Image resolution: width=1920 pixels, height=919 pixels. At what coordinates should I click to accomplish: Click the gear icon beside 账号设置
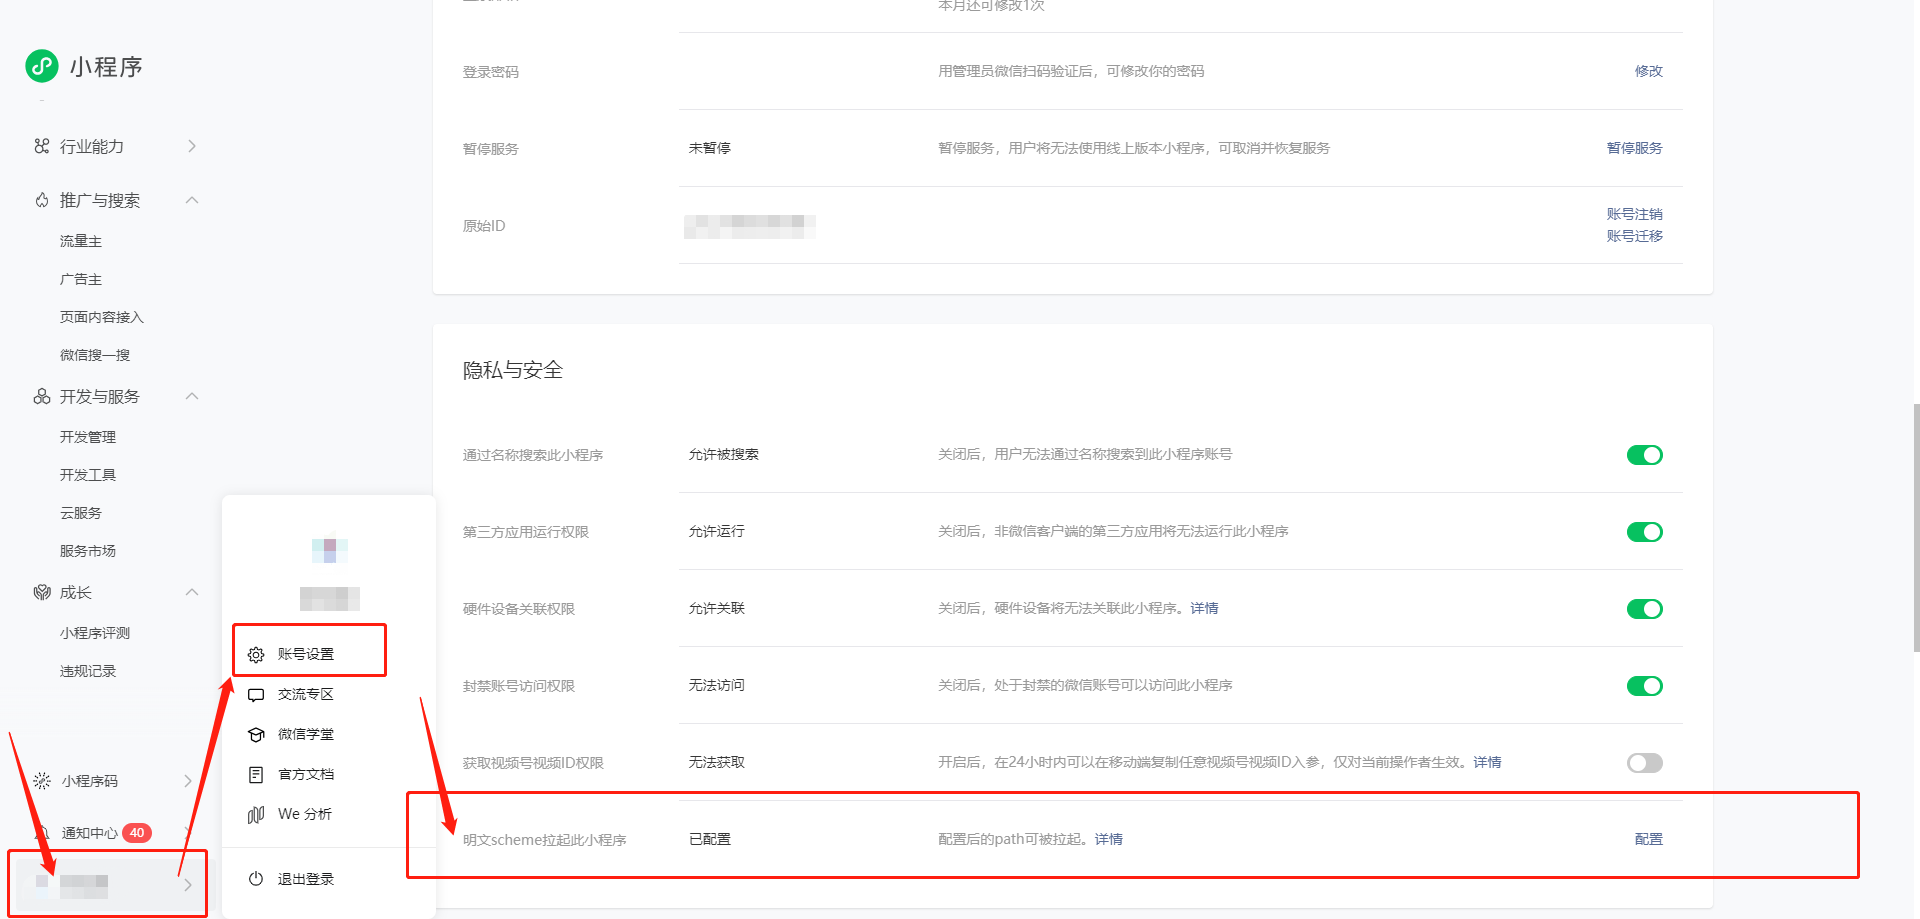pyautogui.click(x=256, y=655)
